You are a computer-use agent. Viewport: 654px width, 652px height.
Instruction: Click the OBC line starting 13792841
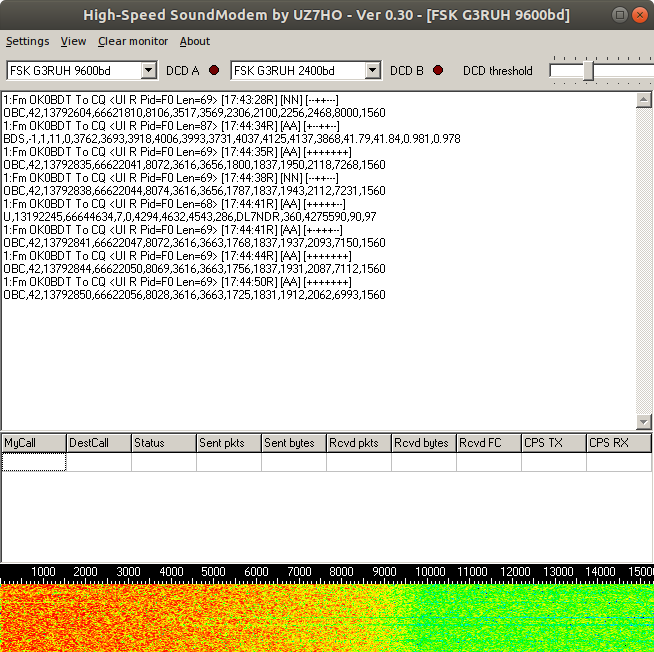(194, 243)
